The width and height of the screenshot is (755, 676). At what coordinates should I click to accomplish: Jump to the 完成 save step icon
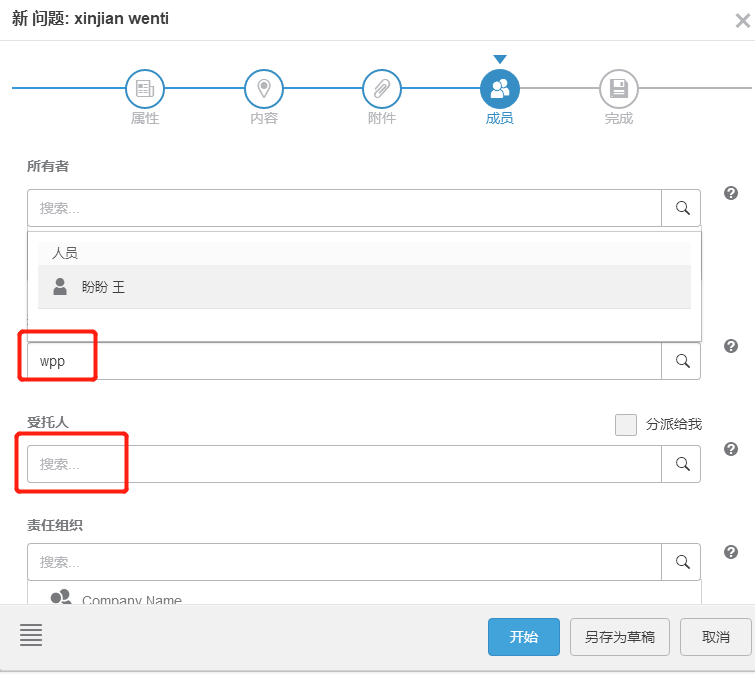[618, 89]
